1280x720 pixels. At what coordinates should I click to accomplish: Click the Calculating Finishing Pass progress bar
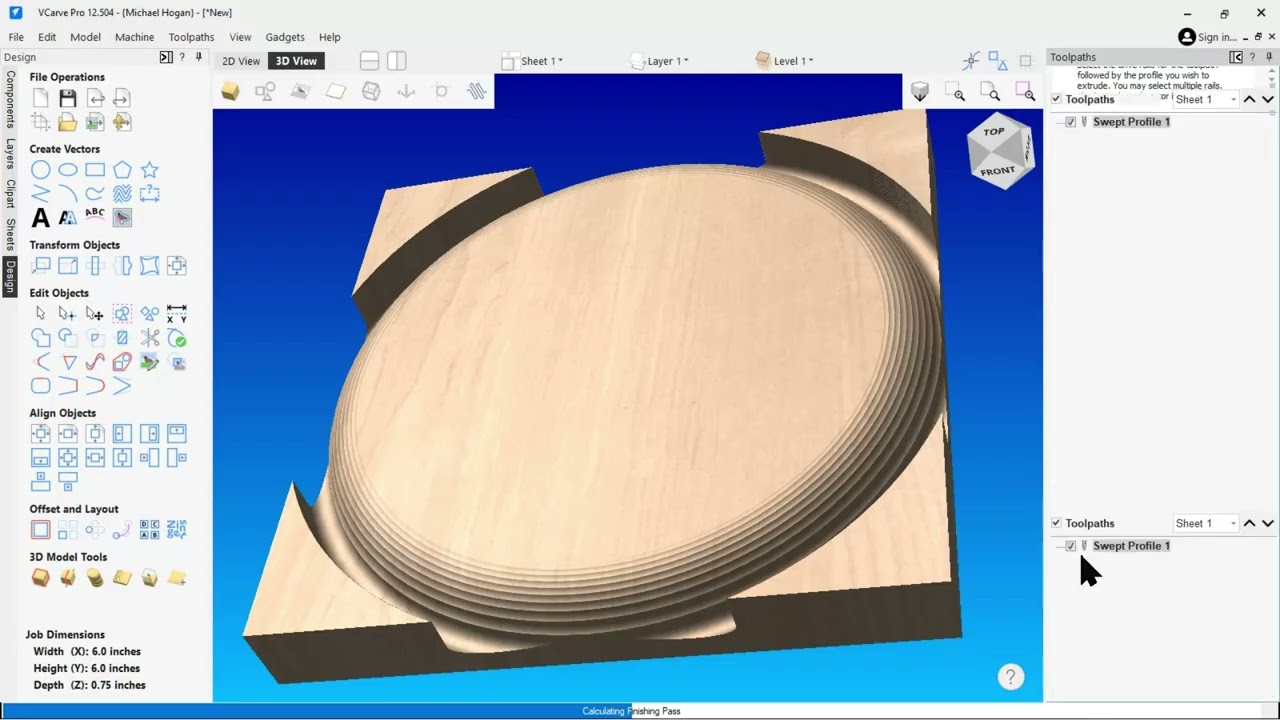pos(631,711)
